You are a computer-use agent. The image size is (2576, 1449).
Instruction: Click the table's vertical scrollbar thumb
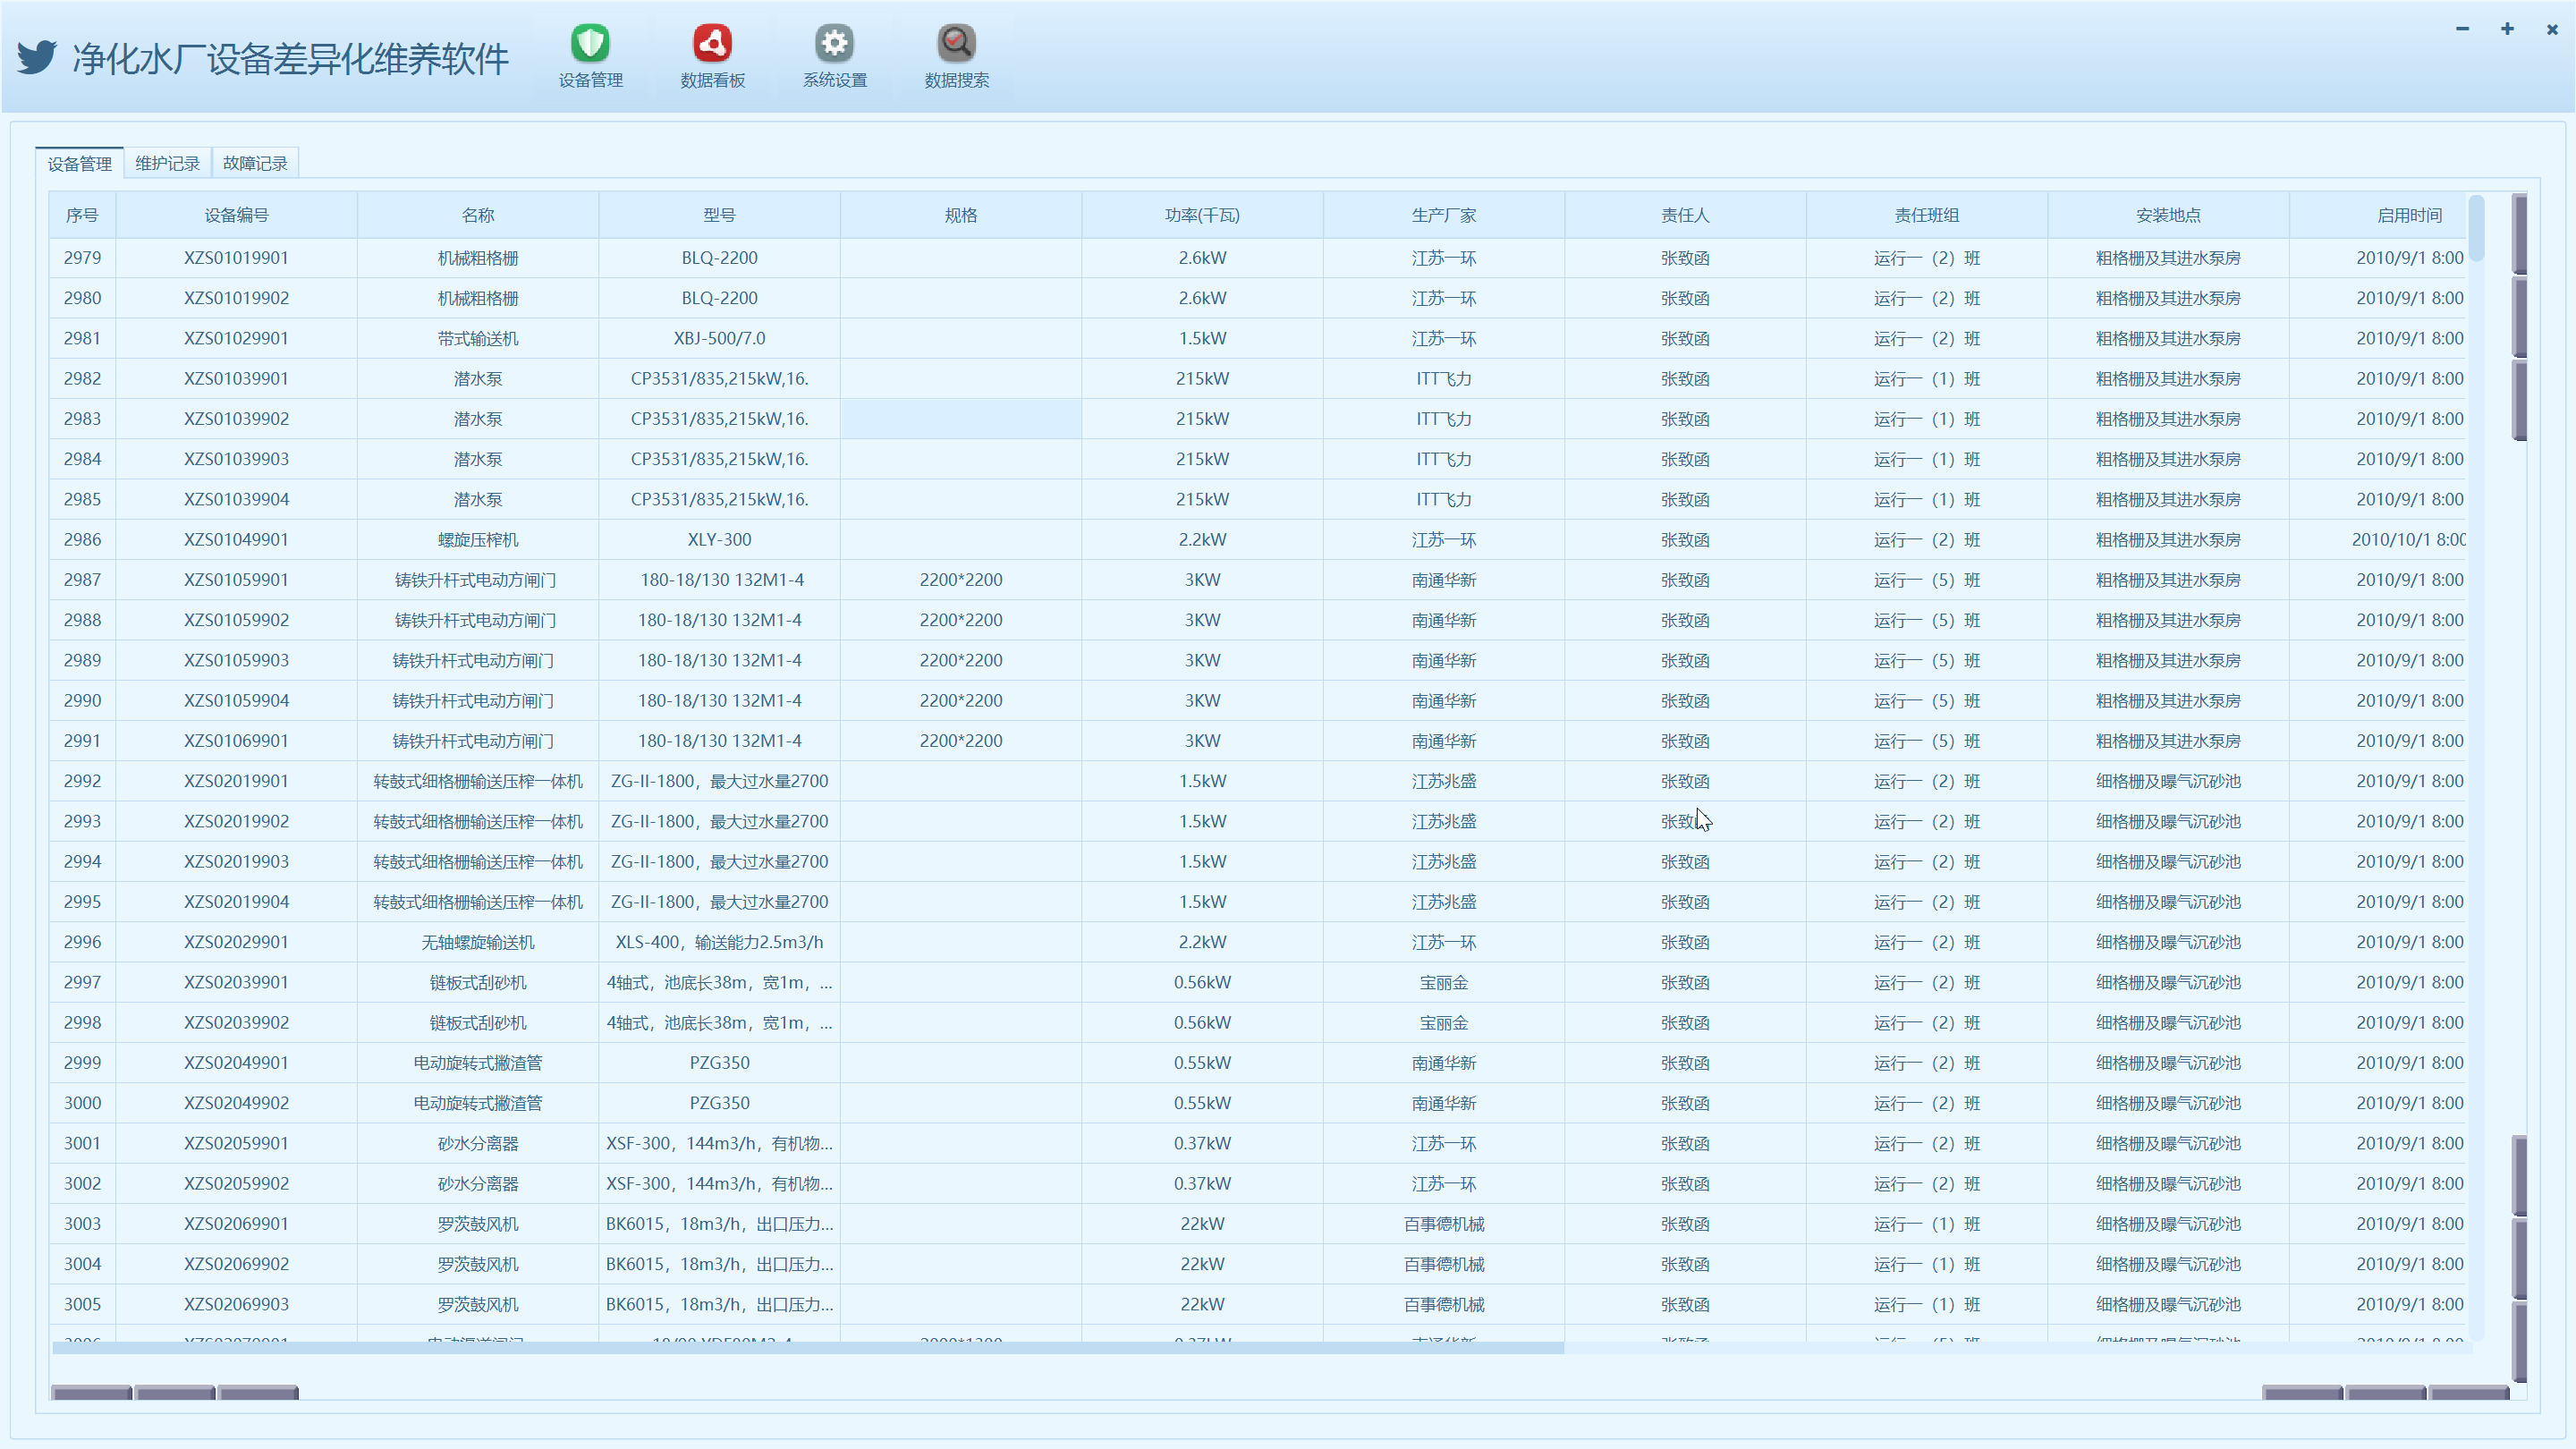tap(2476, 228)
